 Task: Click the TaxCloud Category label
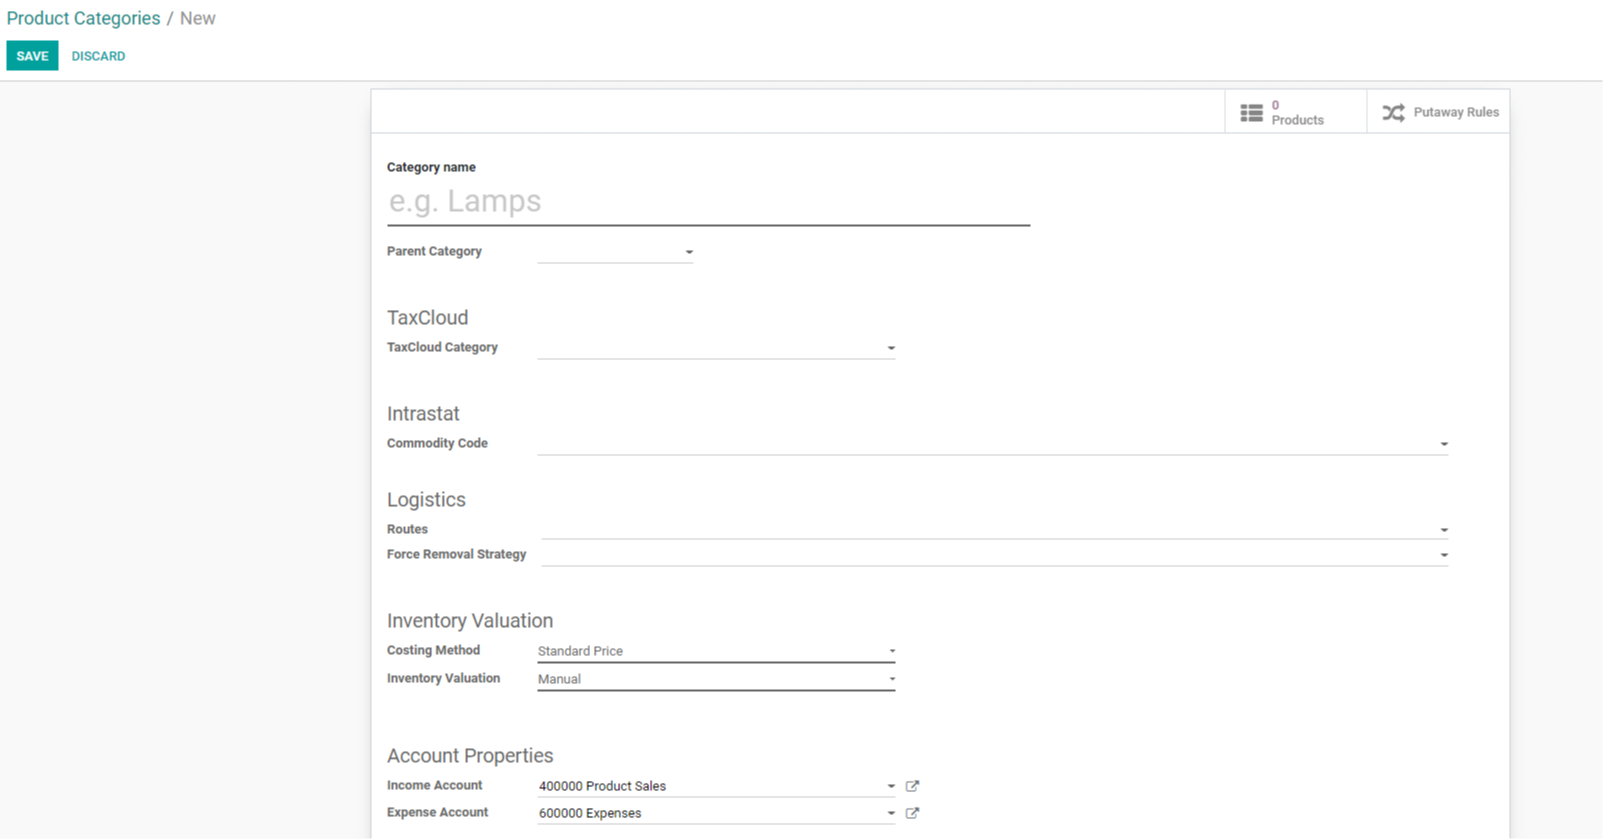point(442,347)
